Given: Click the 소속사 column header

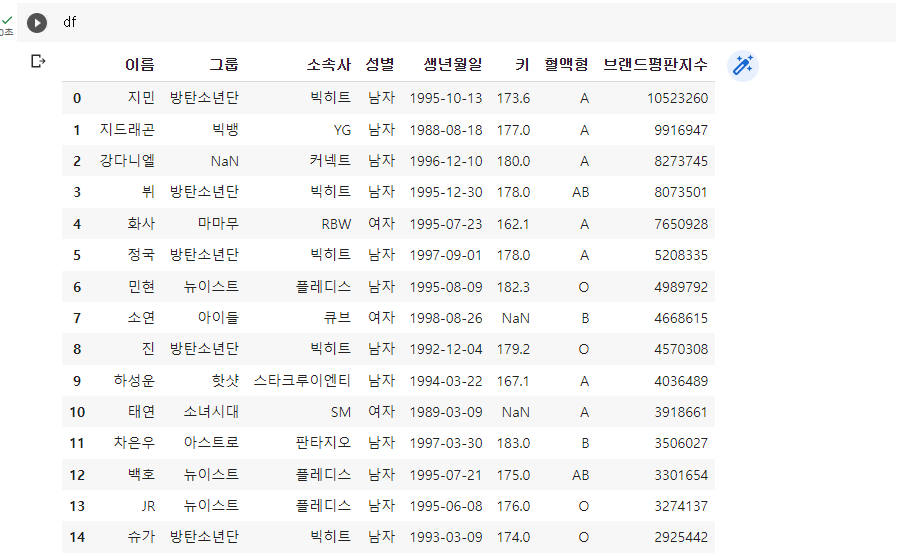Looking at the screenshot, I should [328, 64].
